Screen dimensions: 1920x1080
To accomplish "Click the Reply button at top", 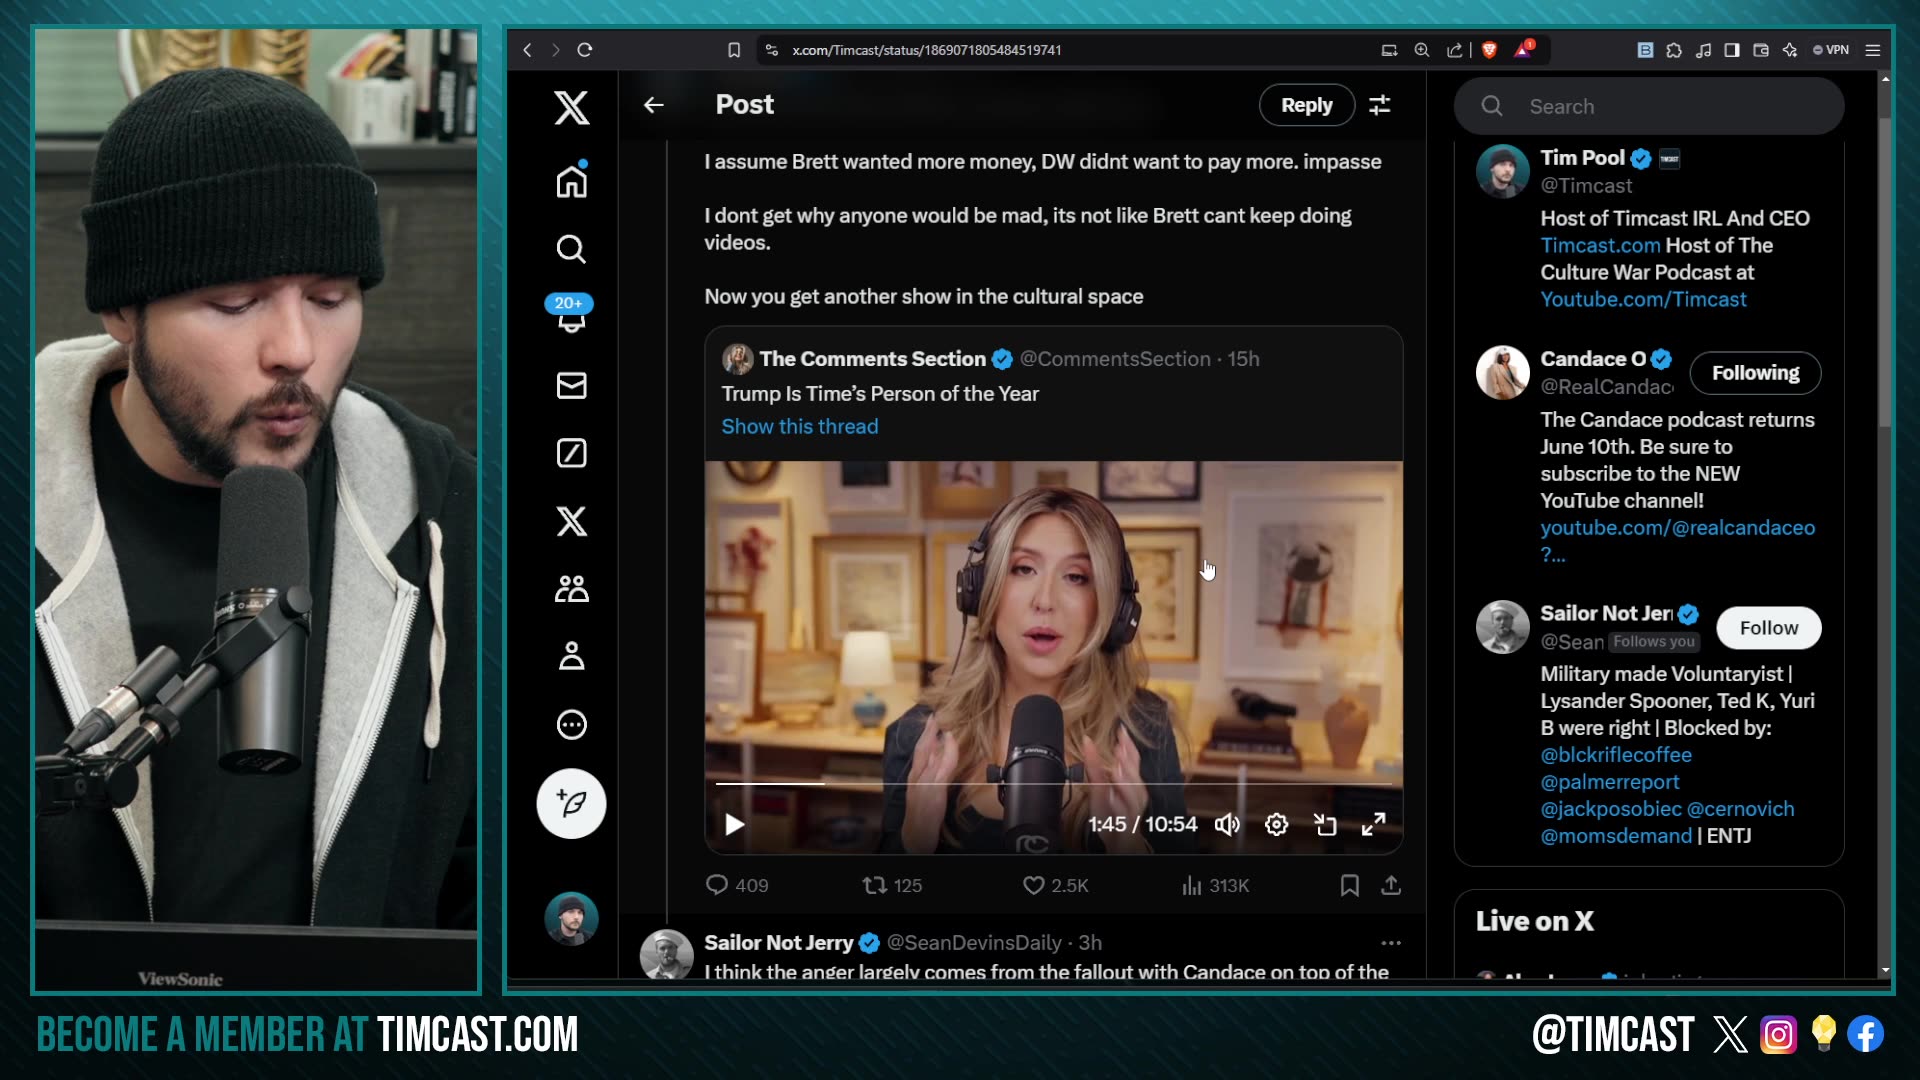I will [1306, 105].
